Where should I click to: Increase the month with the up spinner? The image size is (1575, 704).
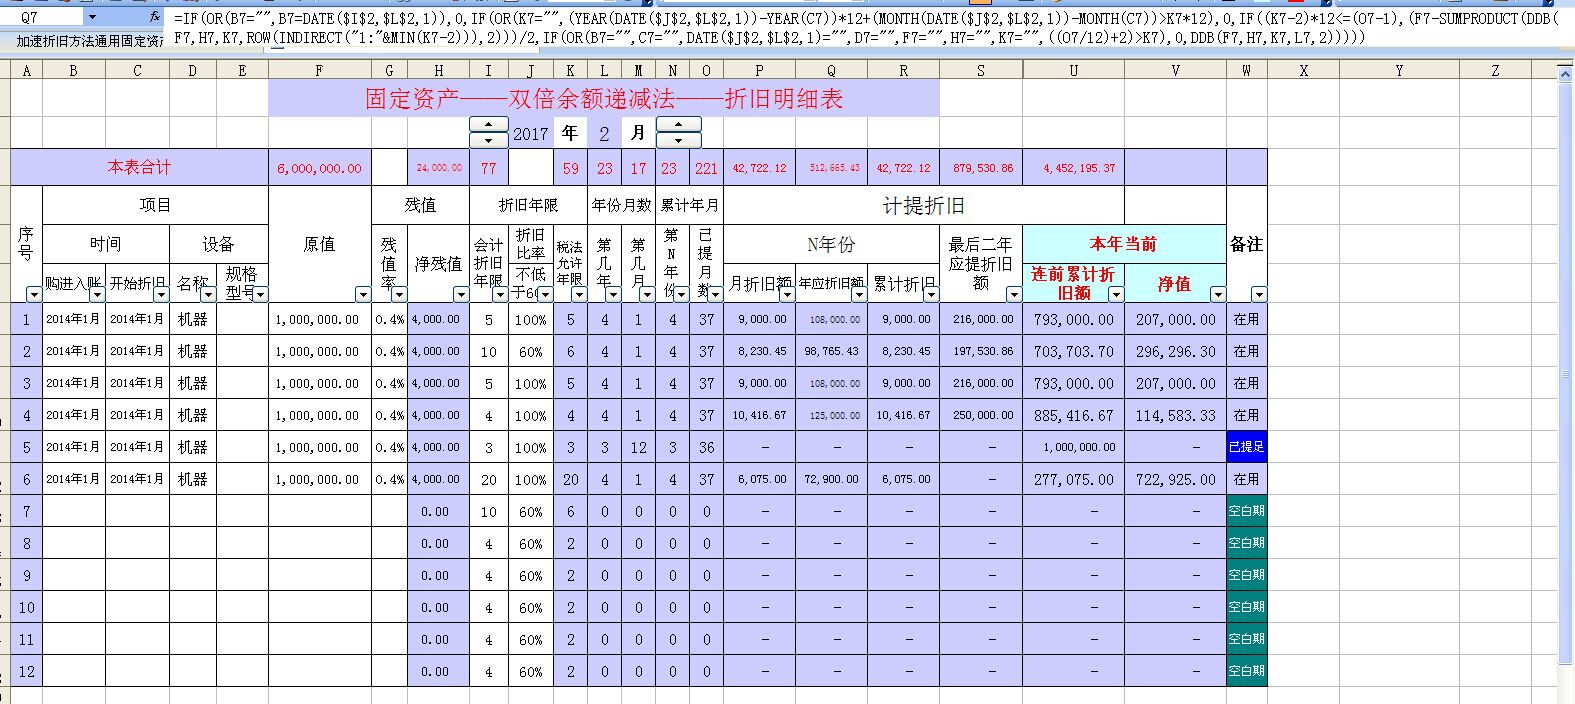click(678, 125)
